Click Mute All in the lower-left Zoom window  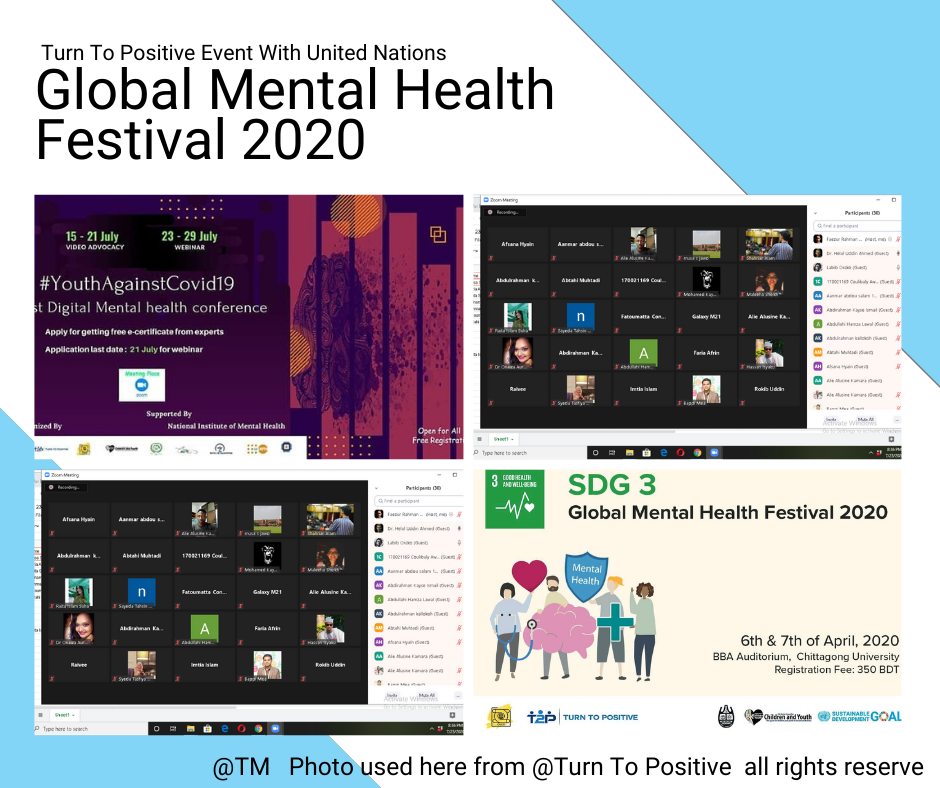coord(427,695)
